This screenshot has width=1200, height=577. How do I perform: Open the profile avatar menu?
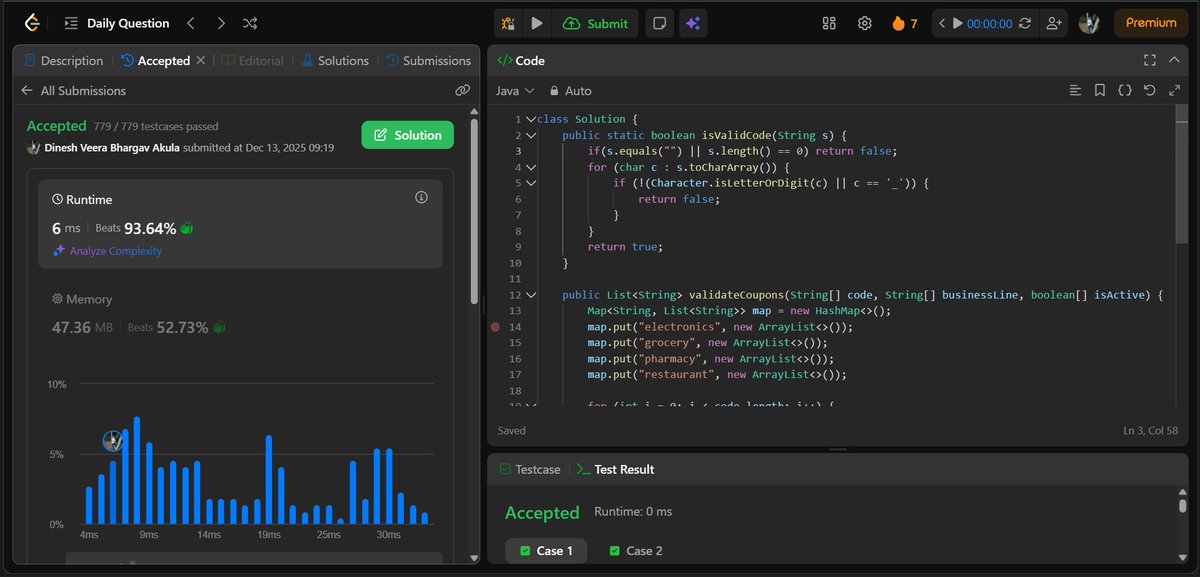point(1089,23)
